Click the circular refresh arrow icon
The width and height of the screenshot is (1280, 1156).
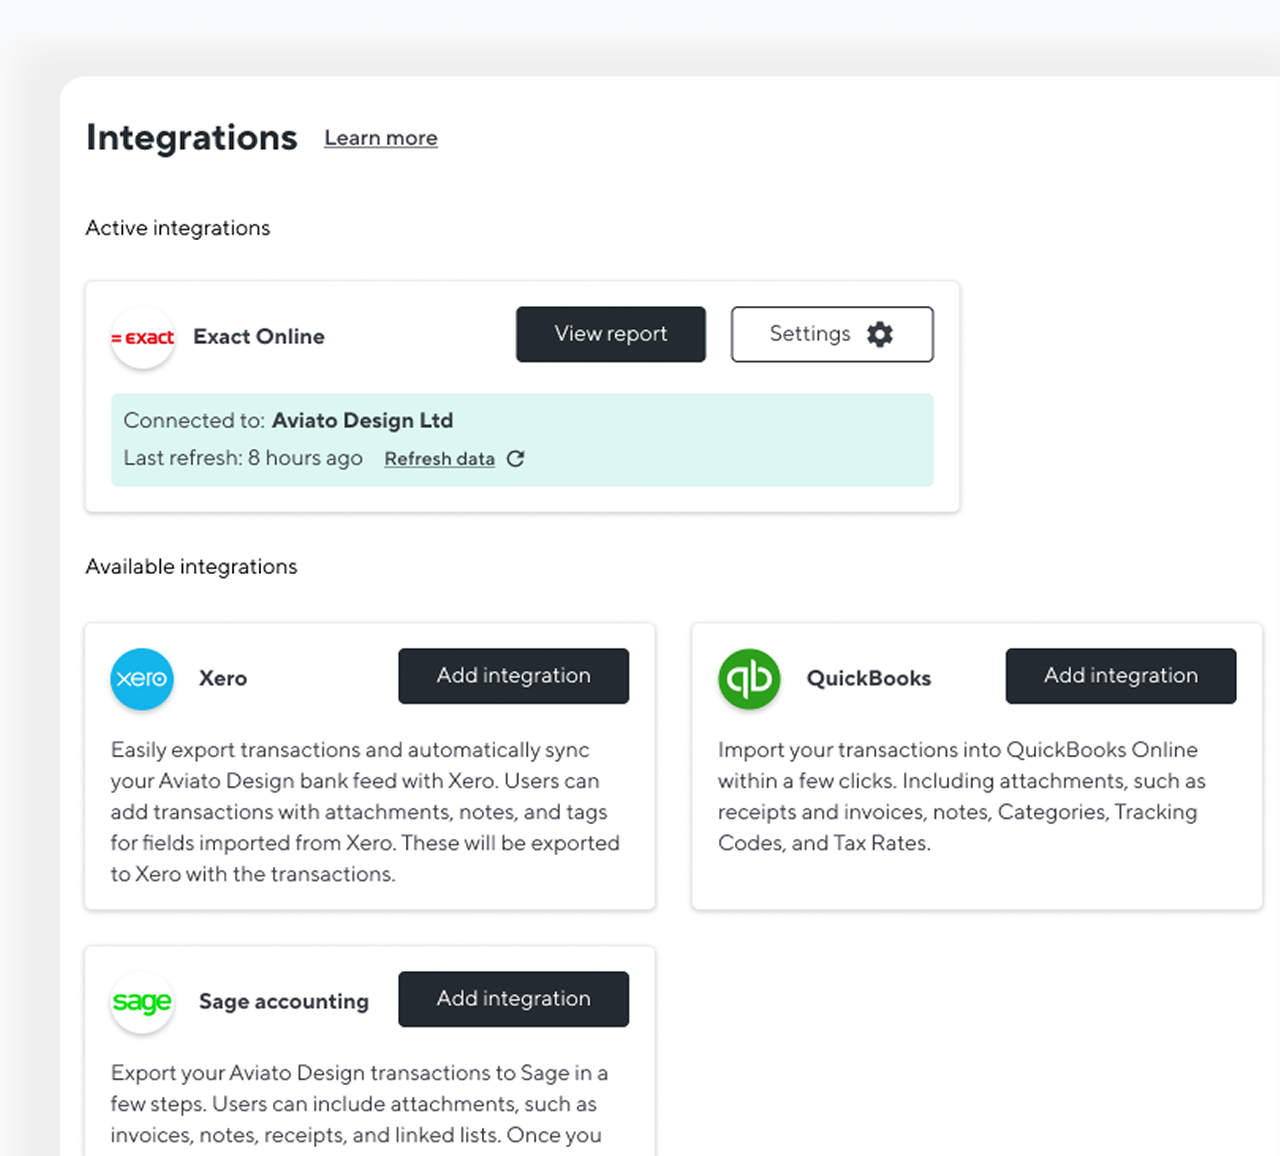coord(515,459)
